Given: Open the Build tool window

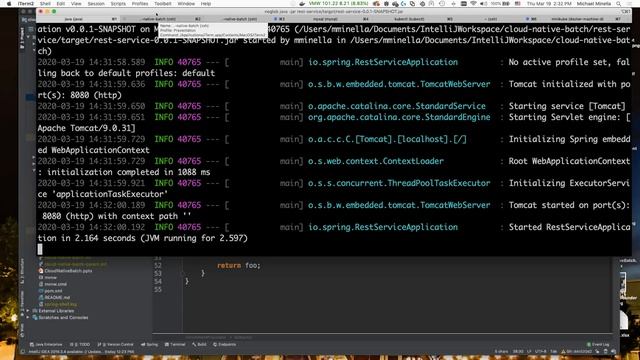Looking at the screenshot, I should click(200, 344).
